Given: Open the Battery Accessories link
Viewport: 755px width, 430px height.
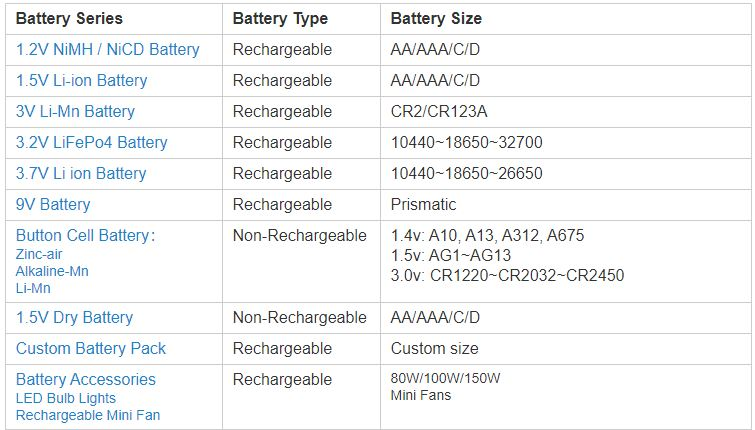Looking at the screenshot, I should coord(86,379).
